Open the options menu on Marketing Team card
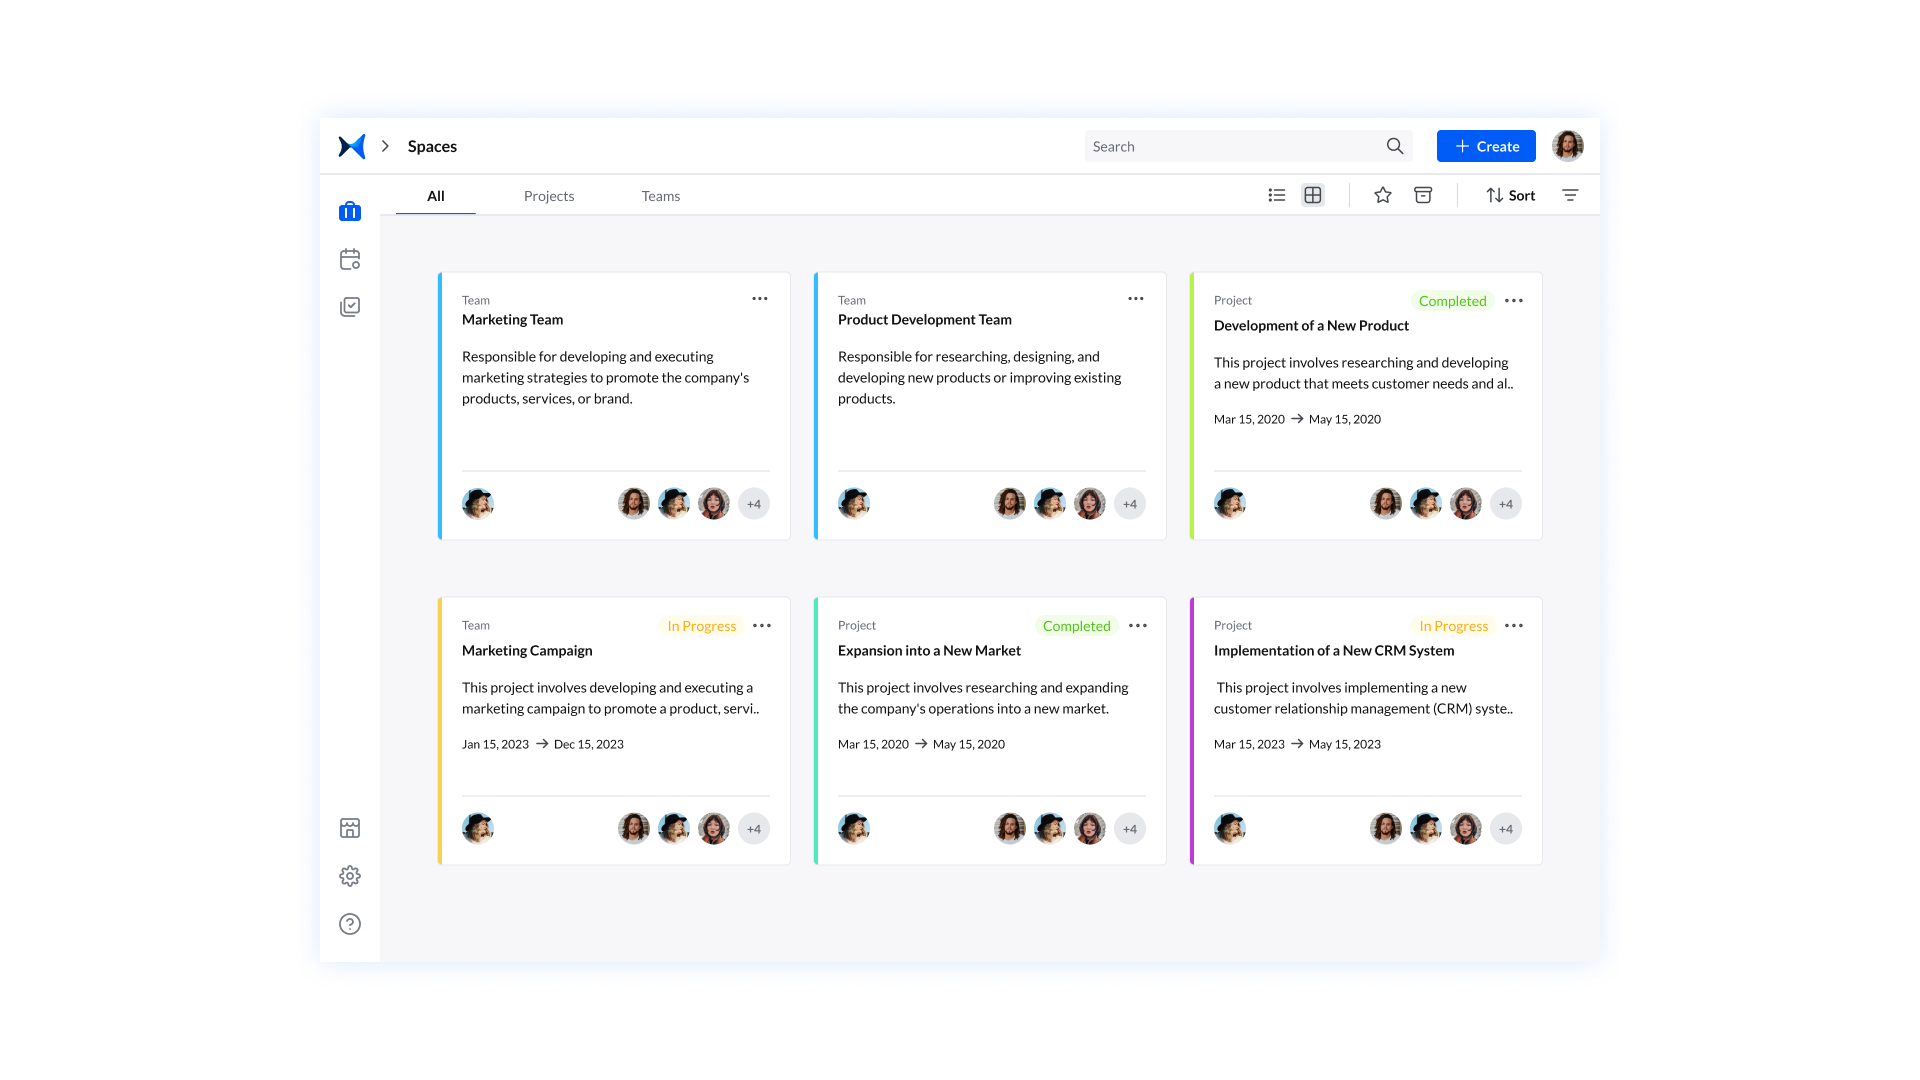Image resolution: width=1920 pixels, height=1080 pixels. [x=759, y=298]
